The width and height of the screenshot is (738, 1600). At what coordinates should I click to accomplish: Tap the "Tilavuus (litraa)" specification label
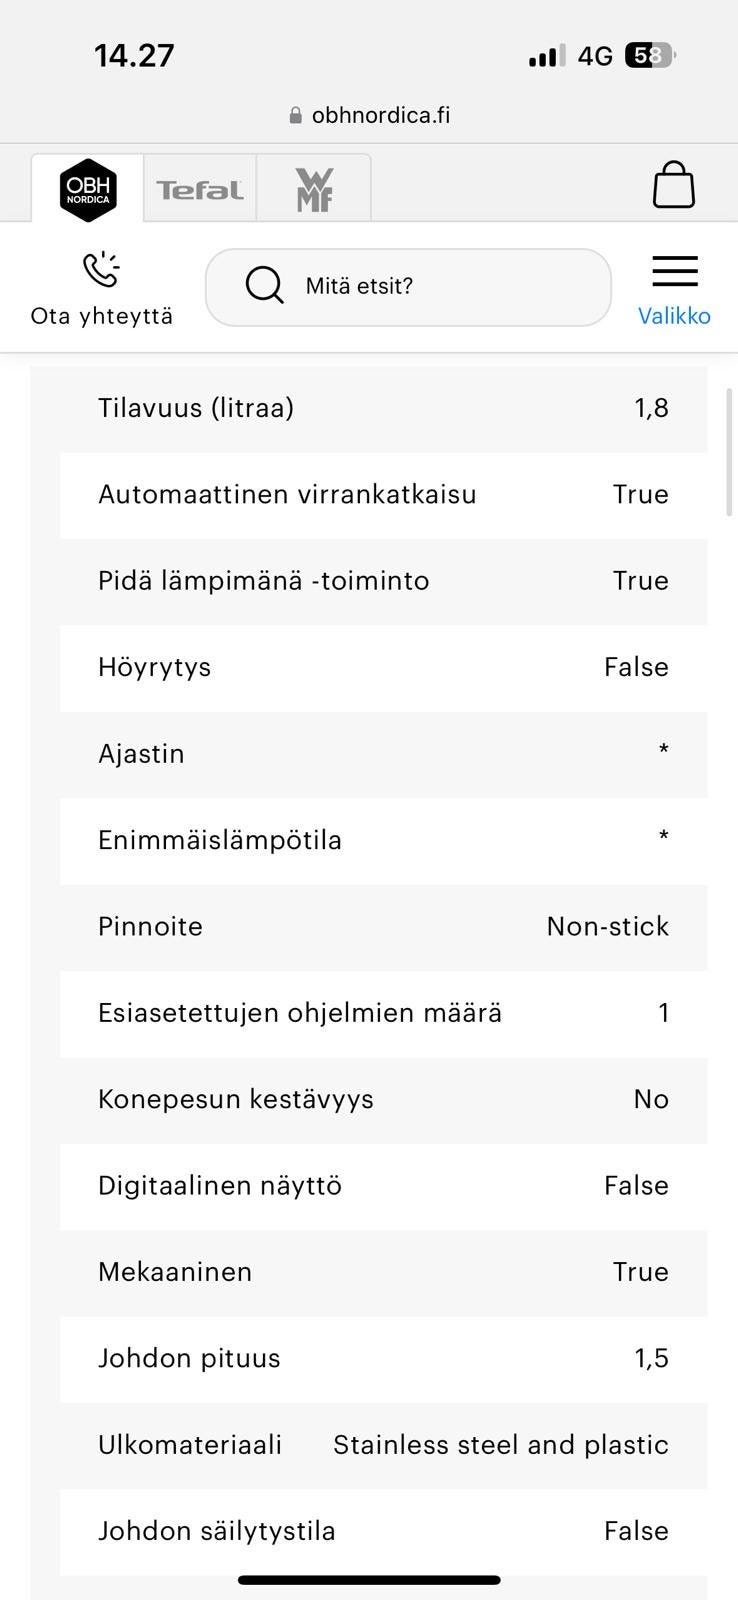point(196,408)
